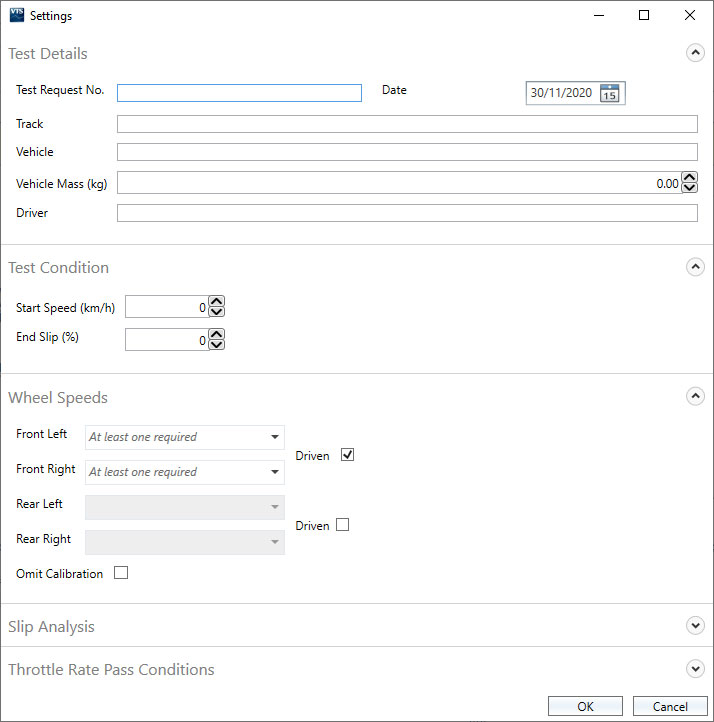Enable the rear wheels Driven checkbox
The width and height of the screenshot is (714, 722).
(x=342, y=524)
